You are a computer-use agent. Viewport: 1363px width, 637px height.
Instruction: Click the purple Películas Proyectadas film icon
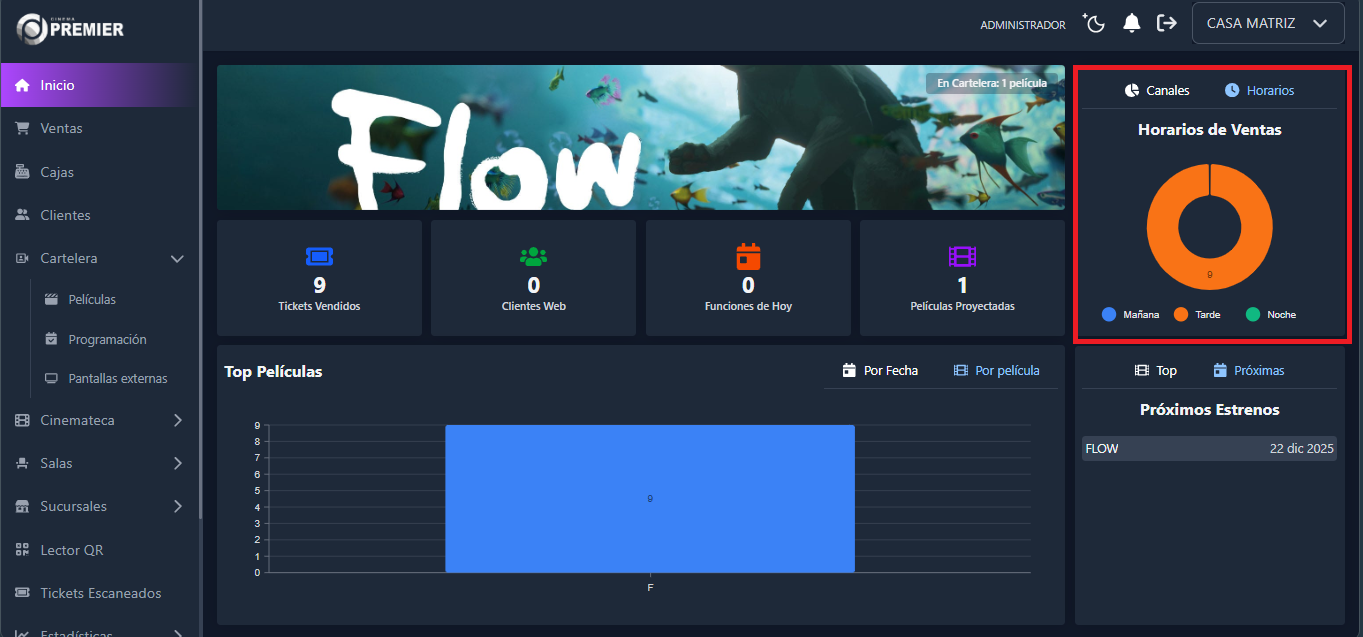(x=962, y=257)
